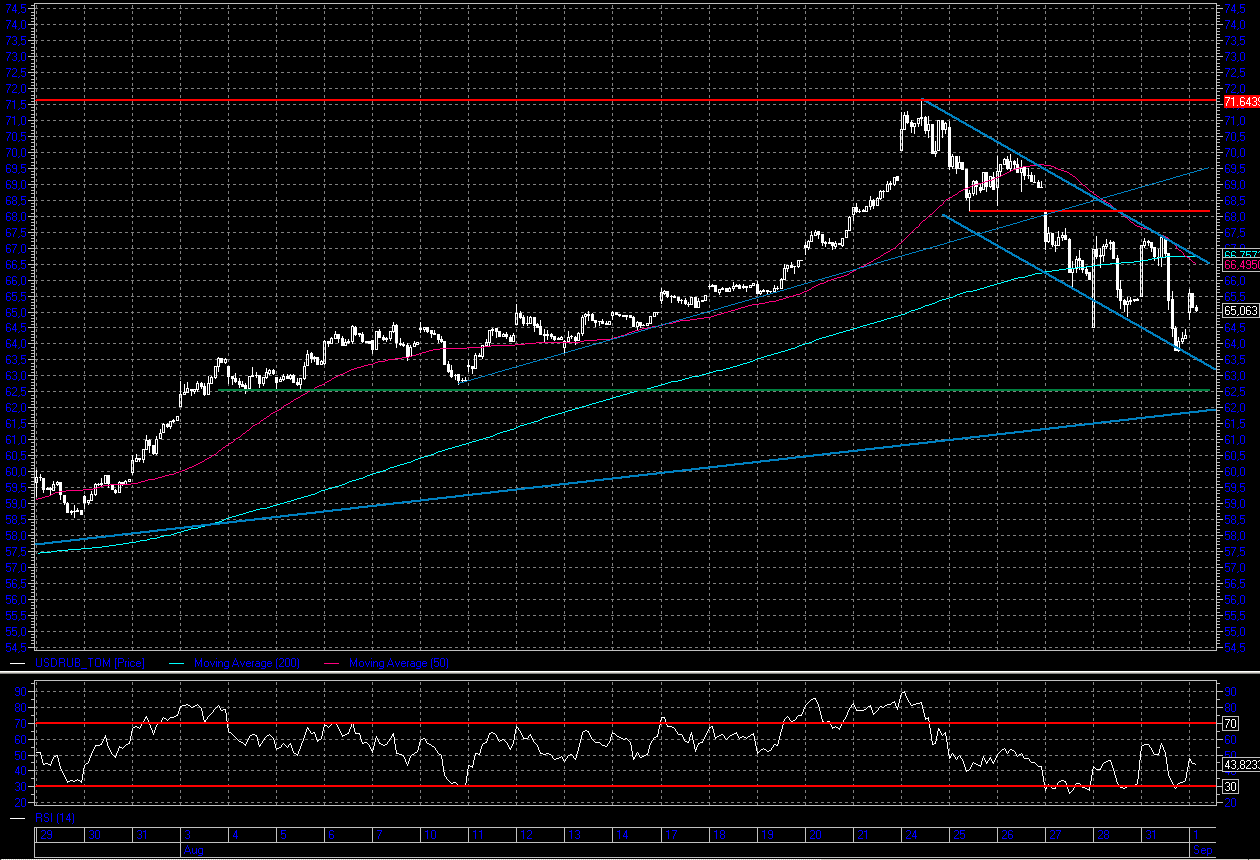Click the USDRUB_TOM [Price] legend label
This screenshot has height=860, width=1260.
click(x=89, y=663)
